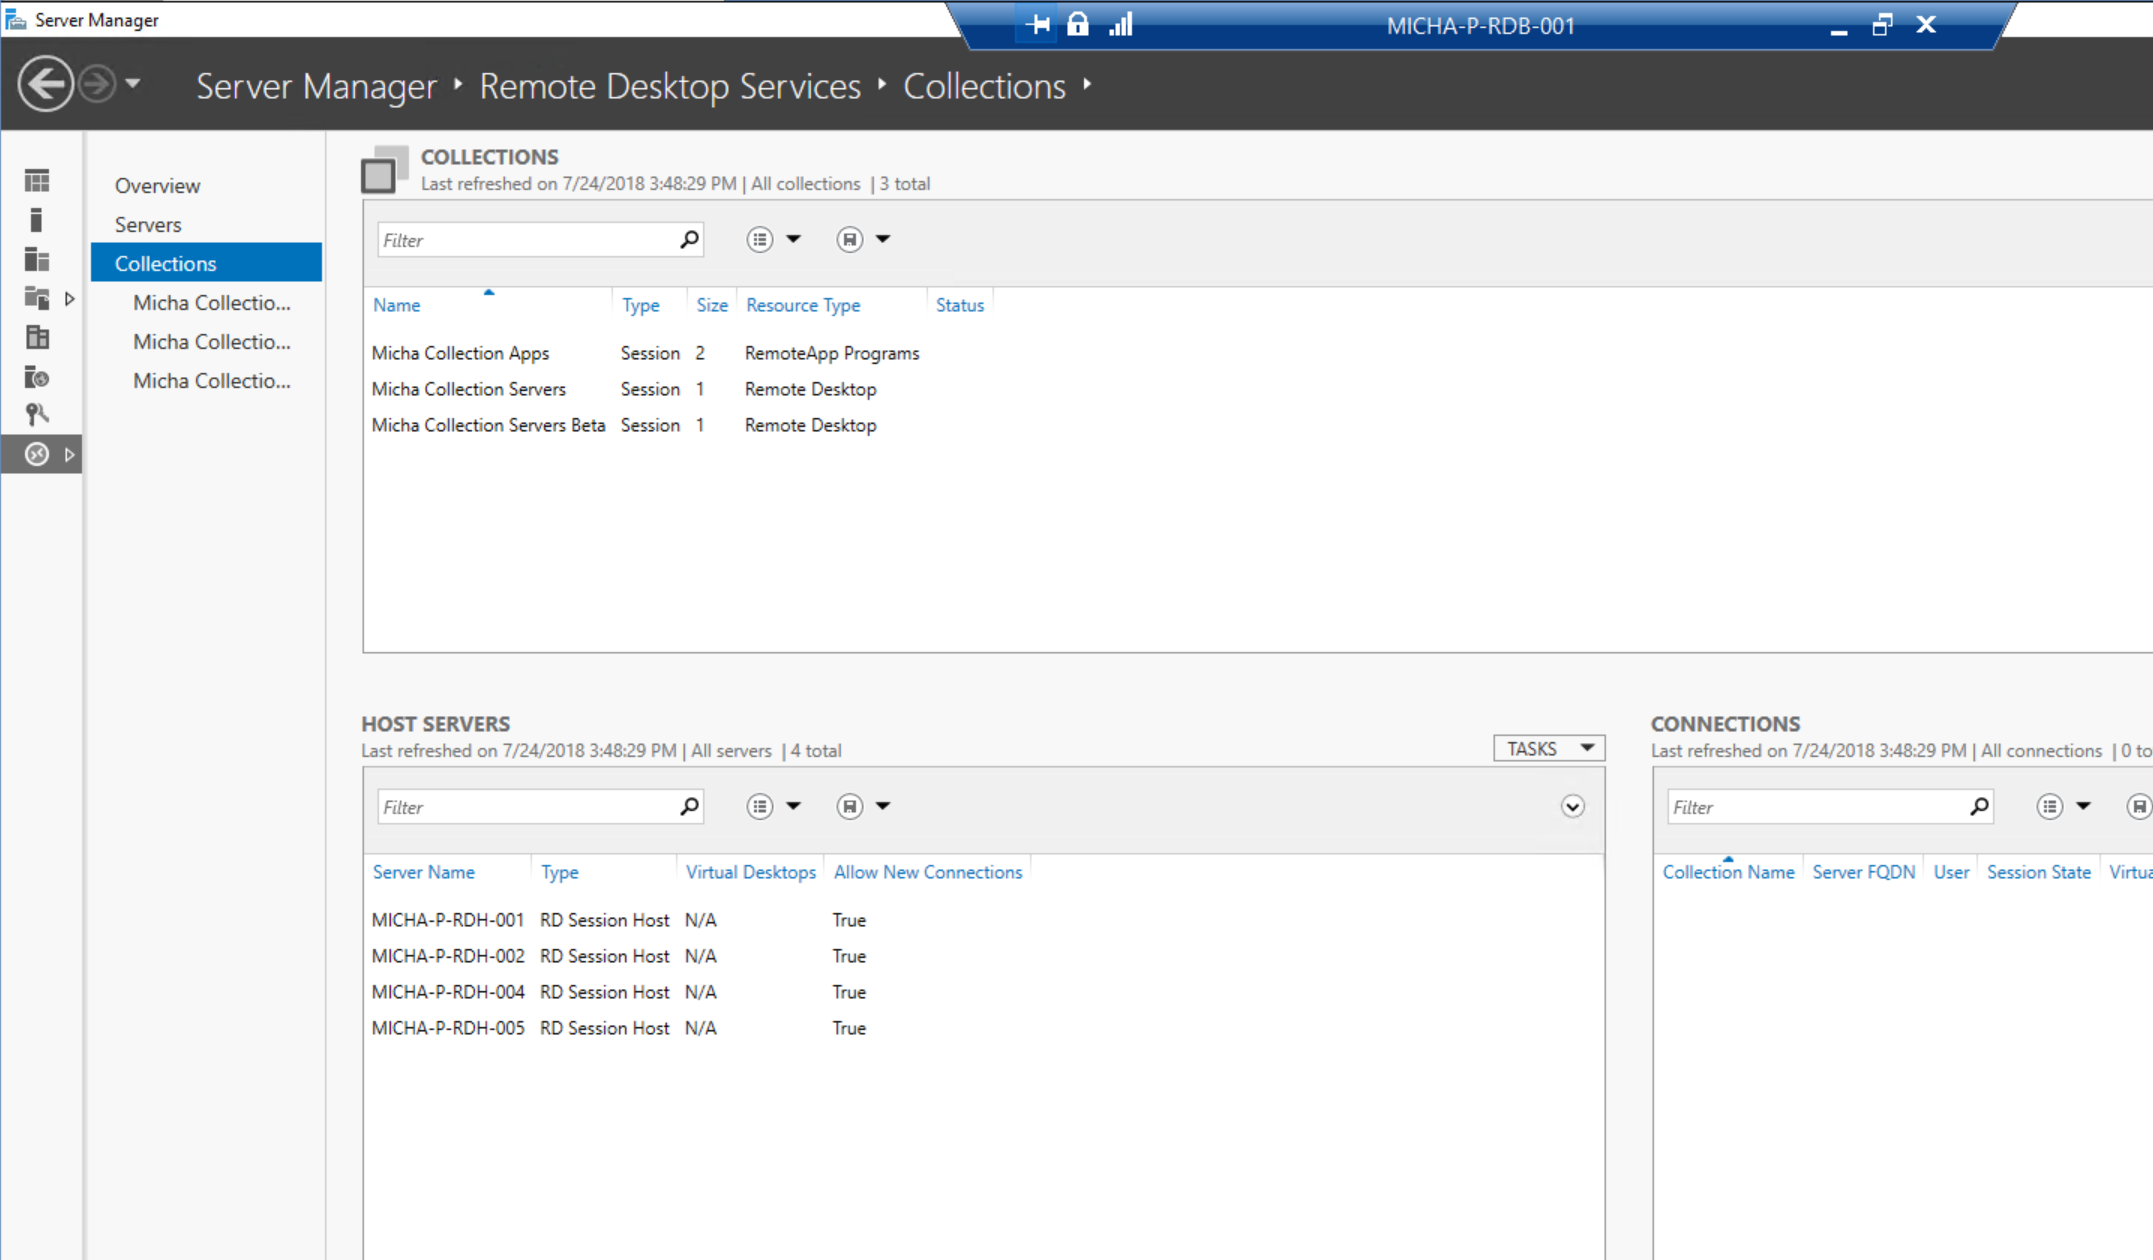Expand Host Servers saved queries arrow
Screen dimensions: 2153x1260
pyautogui.click(x=883, y=806)
